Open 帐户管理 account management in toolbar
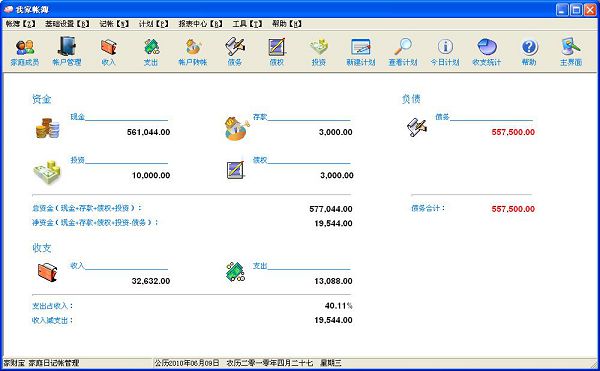The height and width of the screenshot is (371, 600). [x=67, y=52]
